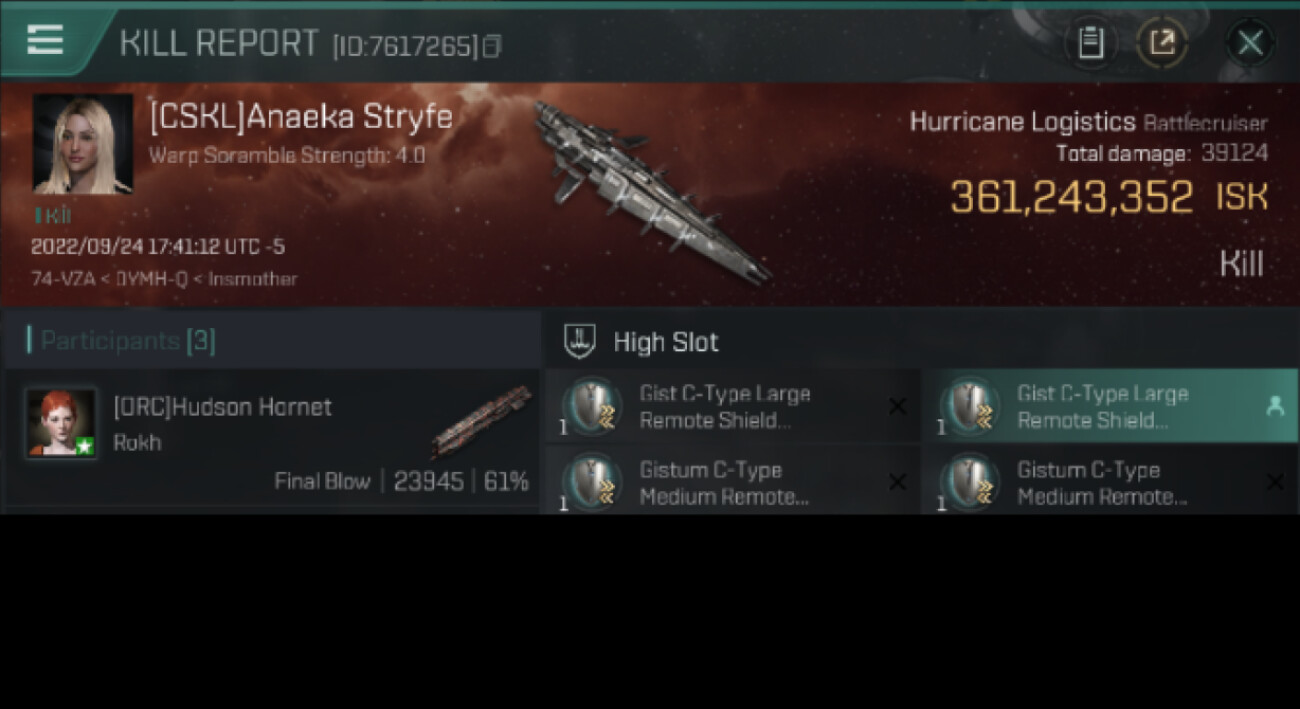View Anaeka Stryfe's character portrait
1300x709 pixels.
[x=83, y=144]
